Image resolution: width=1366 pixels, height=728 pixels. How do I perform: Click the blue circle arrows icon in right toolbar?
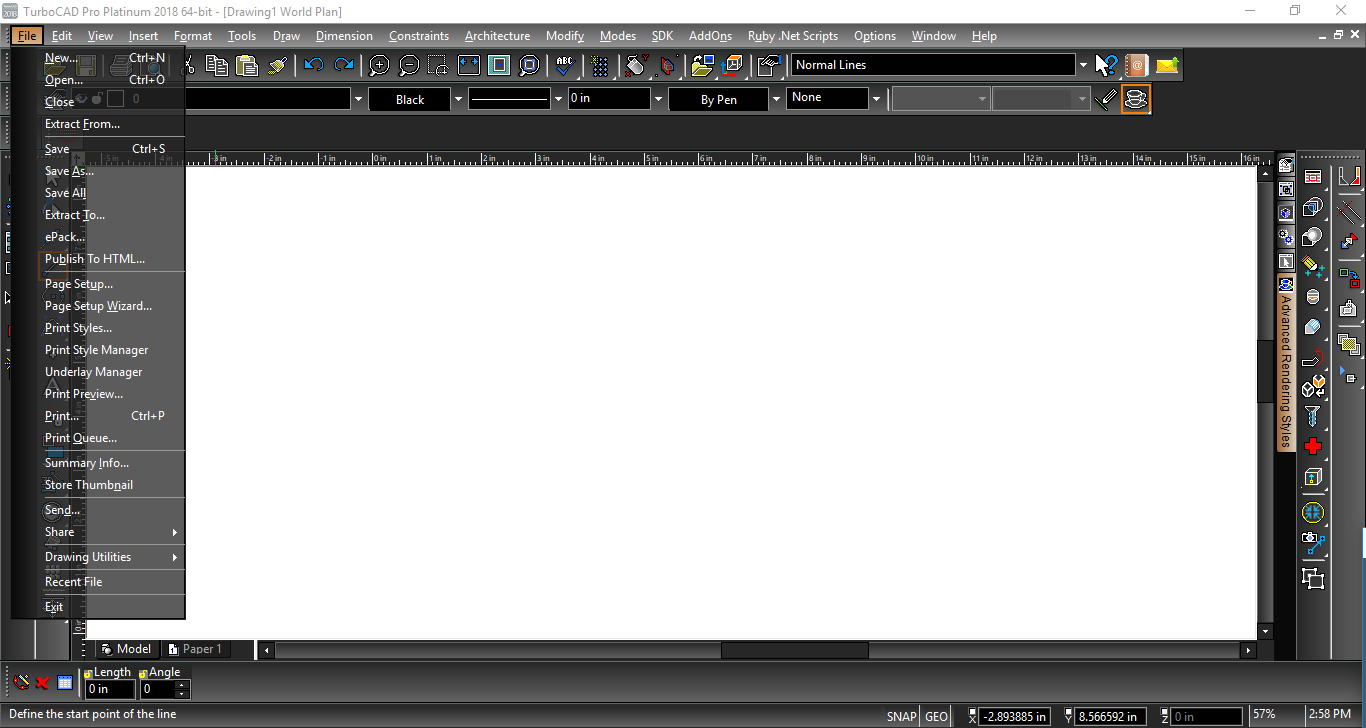[x=1313, y=512]
